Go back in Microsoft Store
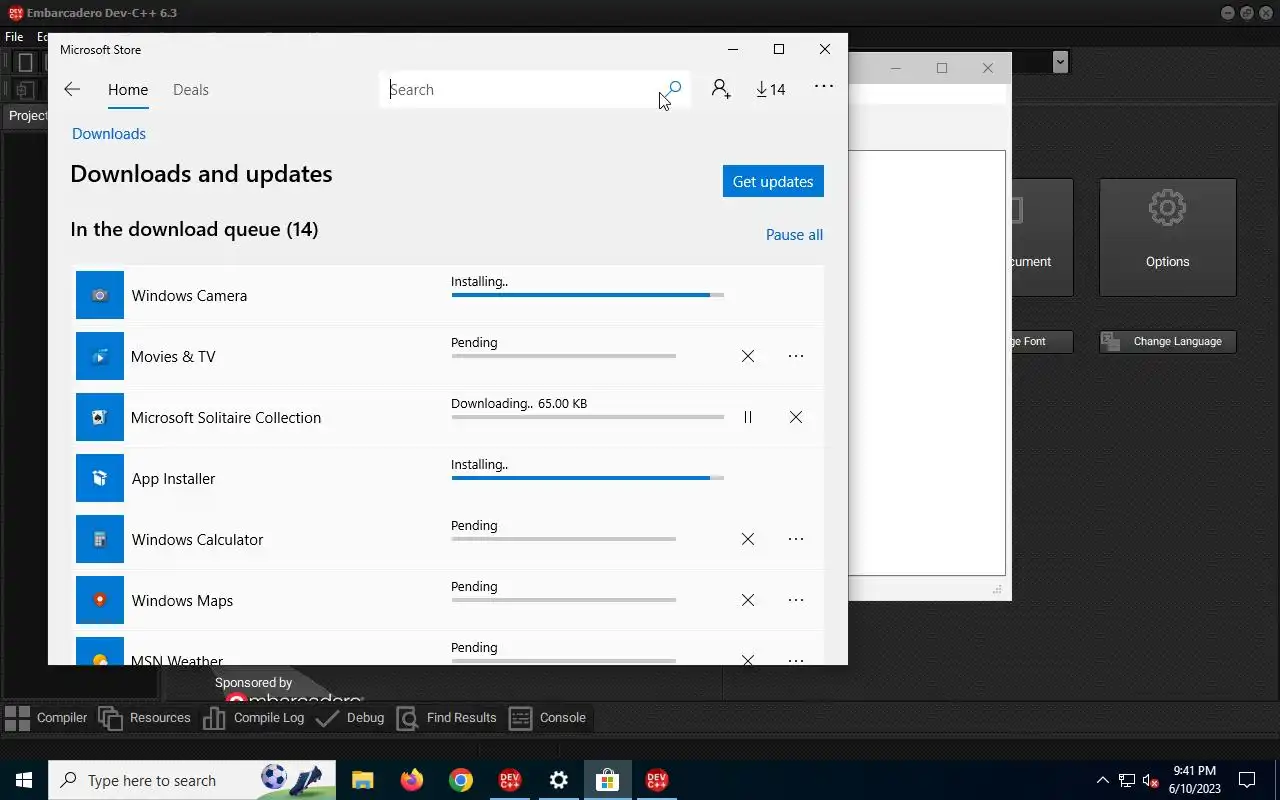Image resolution: width=1280 pixels, height=800 pixels. tap(71, 89)
